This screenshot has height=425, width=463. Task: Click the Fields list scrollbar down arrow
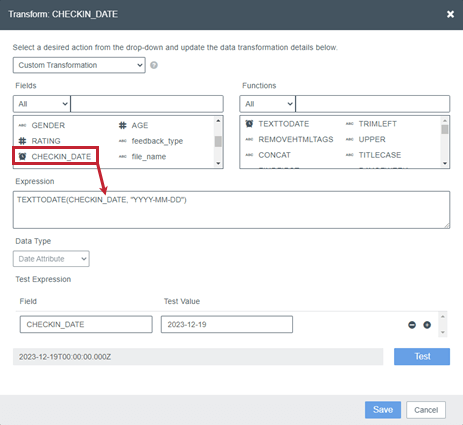click(x=218, y=163)
